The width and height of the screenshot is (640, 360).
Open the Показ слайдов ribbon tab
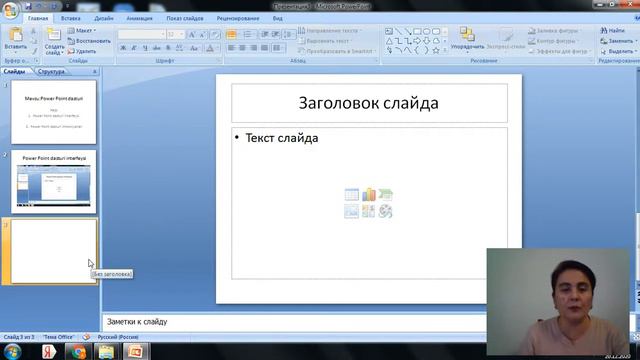click(185, 18)
